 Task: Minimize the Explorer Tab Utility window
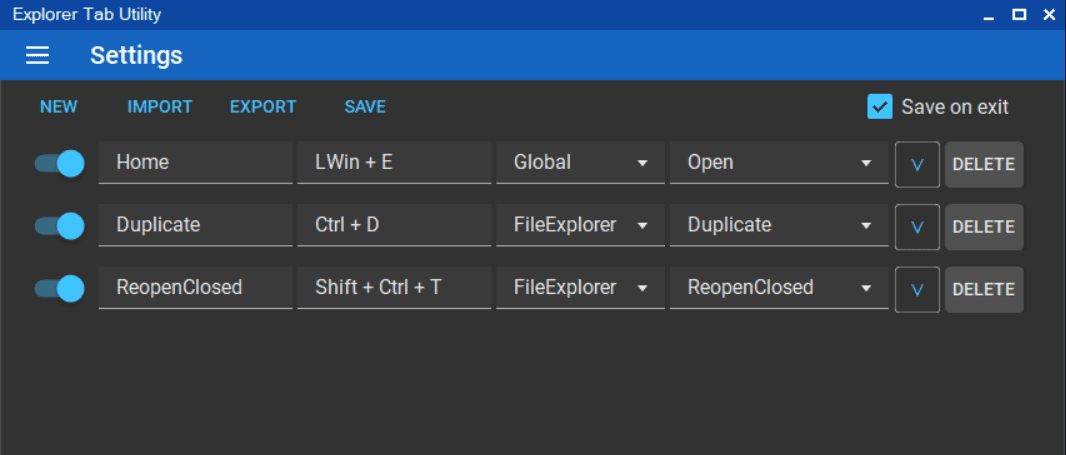point(988,15)
